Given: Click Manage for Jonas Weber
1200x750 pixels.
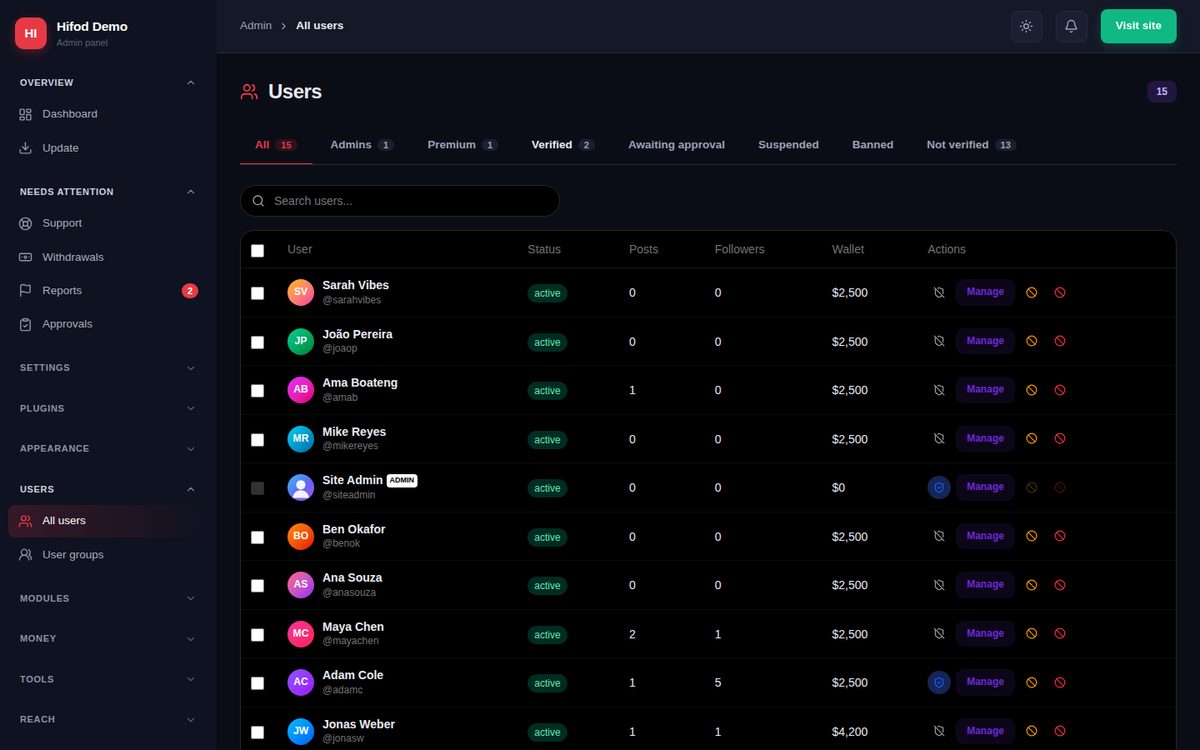Looking at the screenshot, I should 985,731.
